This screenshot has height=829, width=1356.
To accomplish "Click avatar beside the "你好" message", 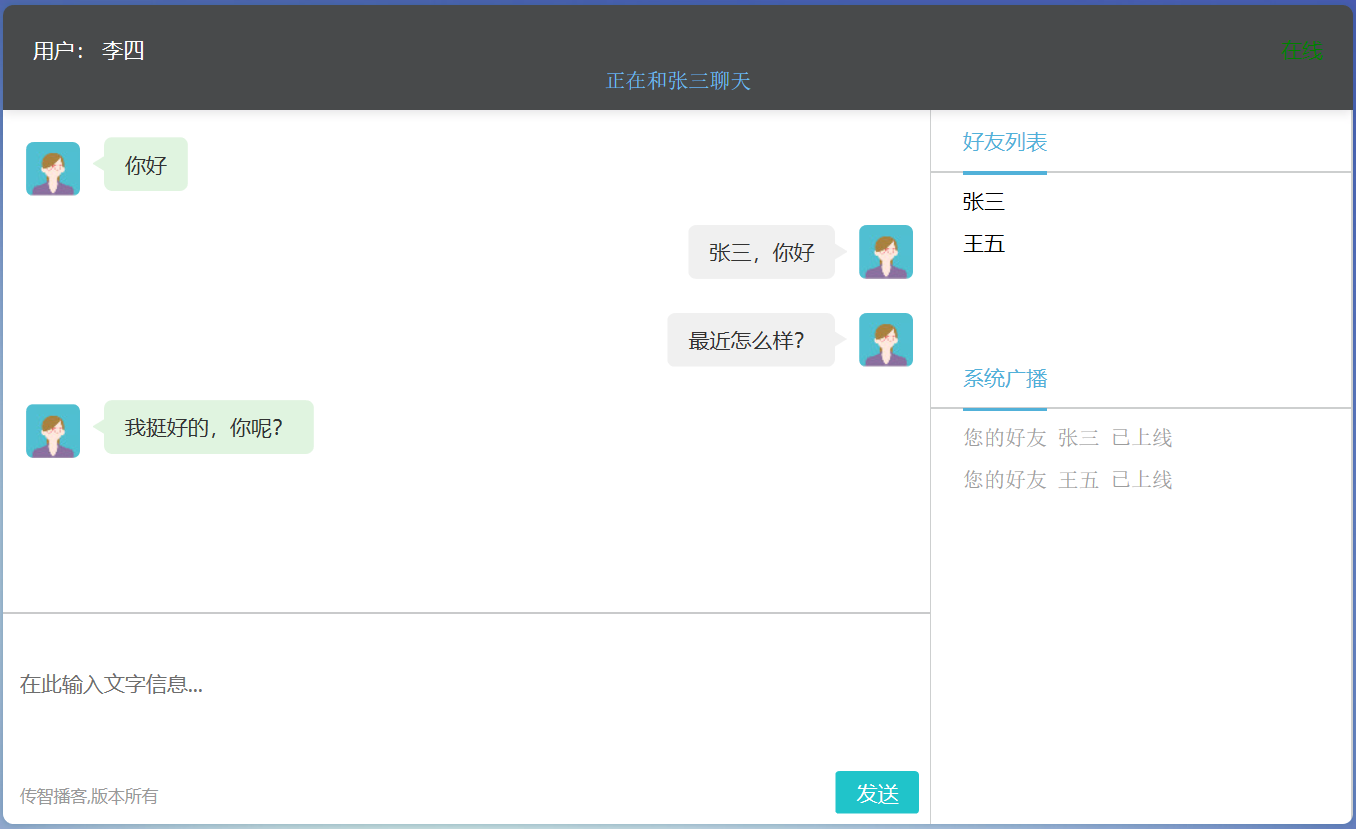I will click(x=53, y=168).
